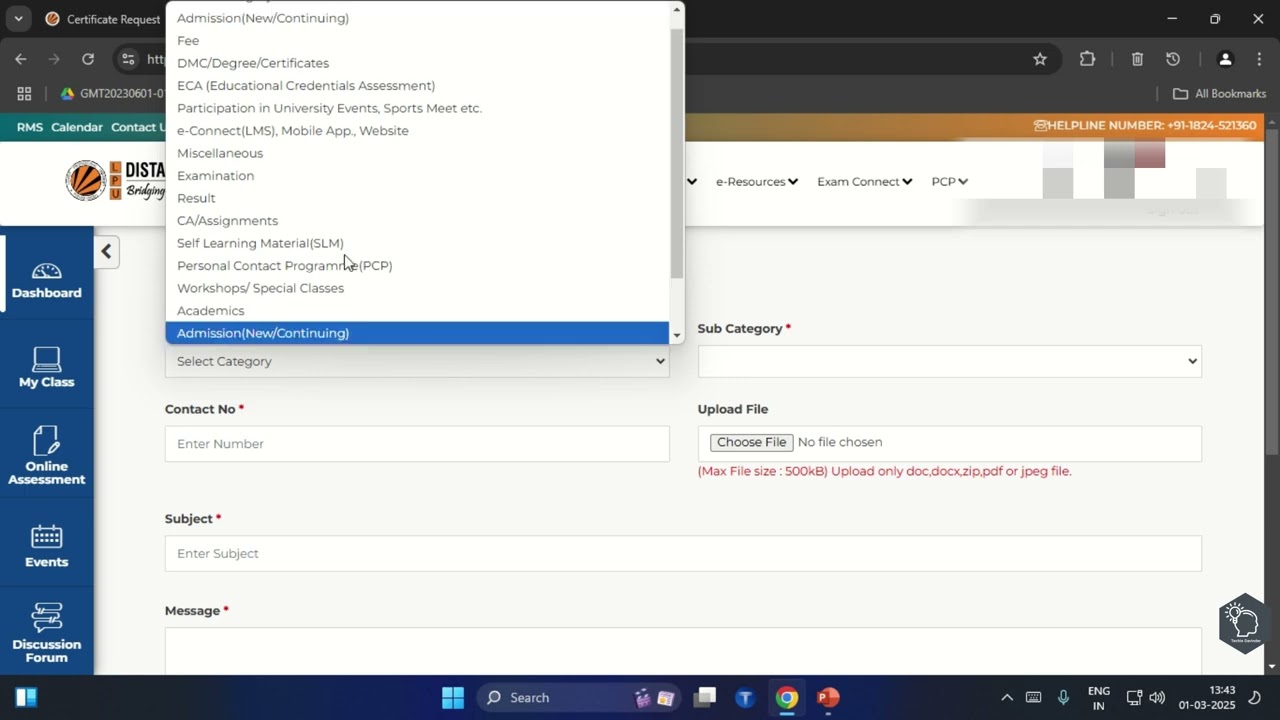
Task: Click microphone icon in system tray
Action: click(x=1064, y=697)
